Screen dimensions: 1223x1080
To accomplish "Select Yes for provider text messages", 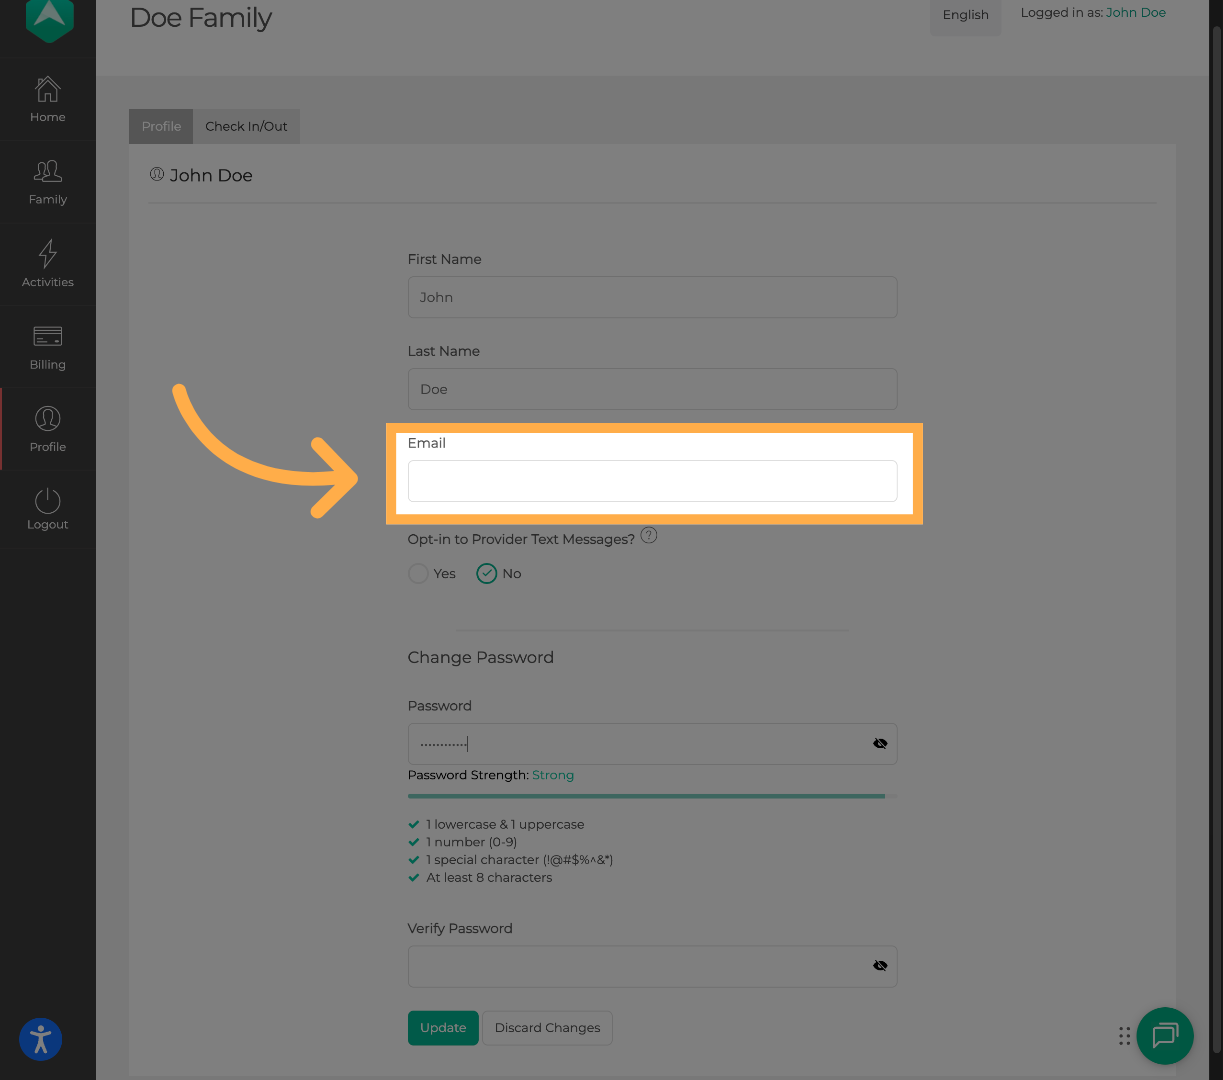I will (x=418, y=573).
